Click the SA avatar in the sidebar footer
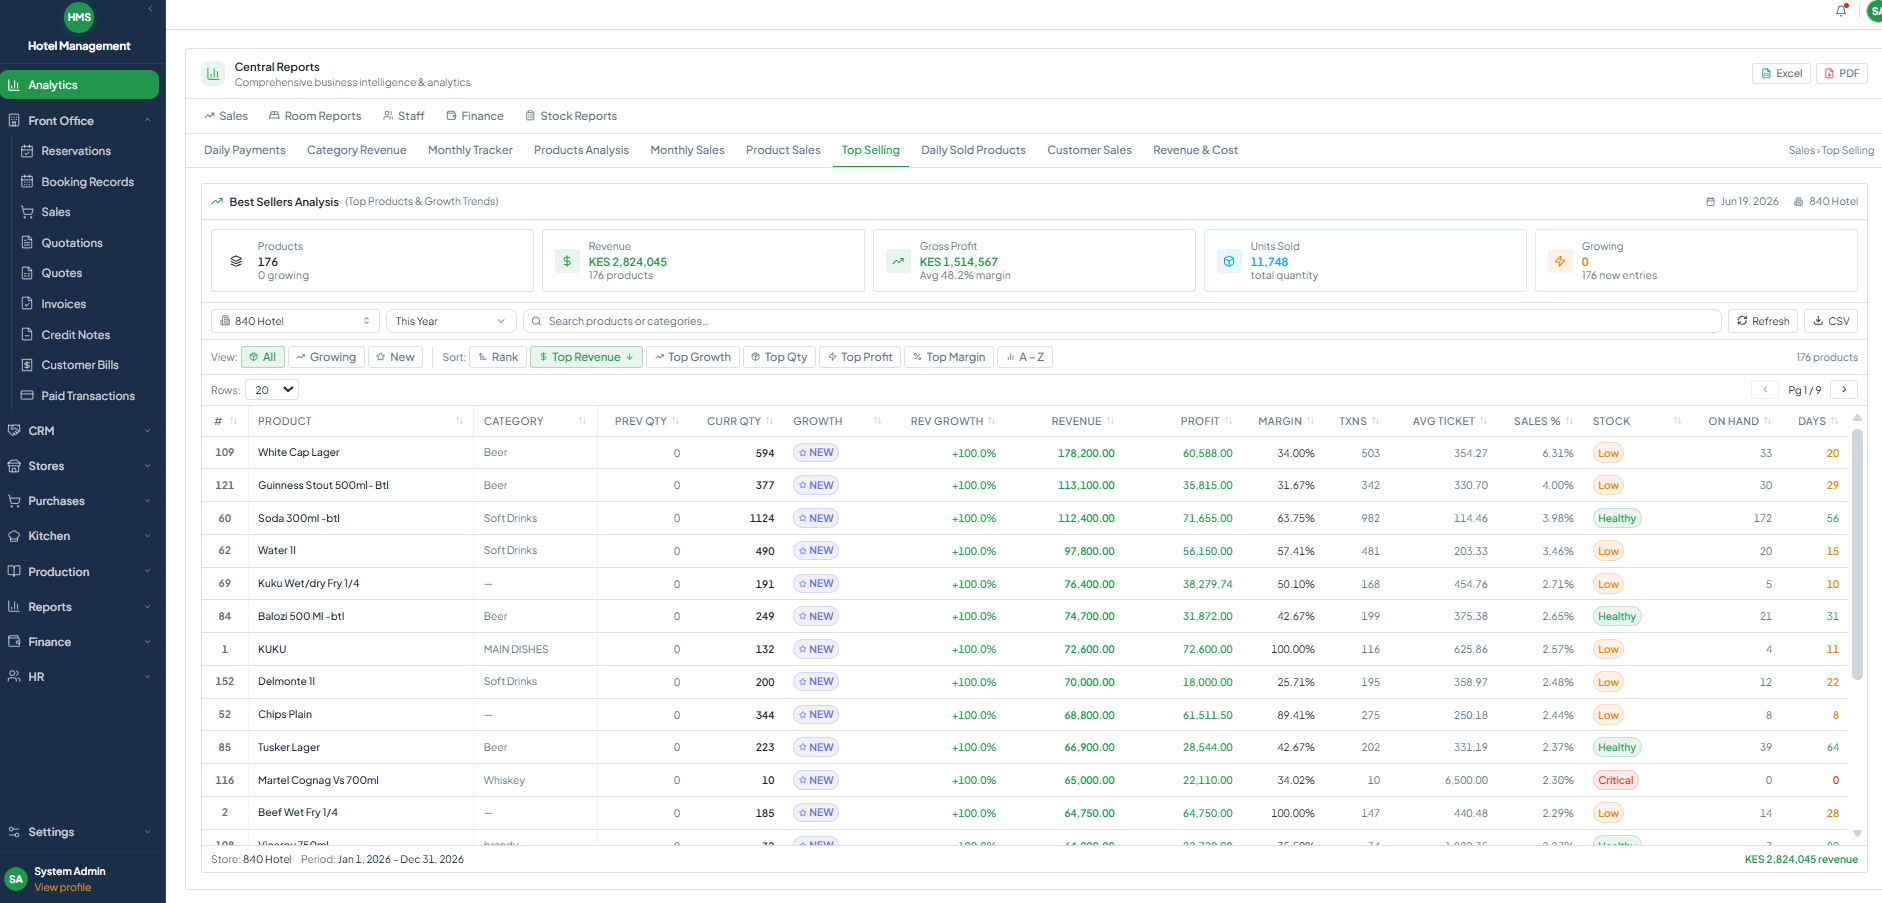 click(16, 879)
